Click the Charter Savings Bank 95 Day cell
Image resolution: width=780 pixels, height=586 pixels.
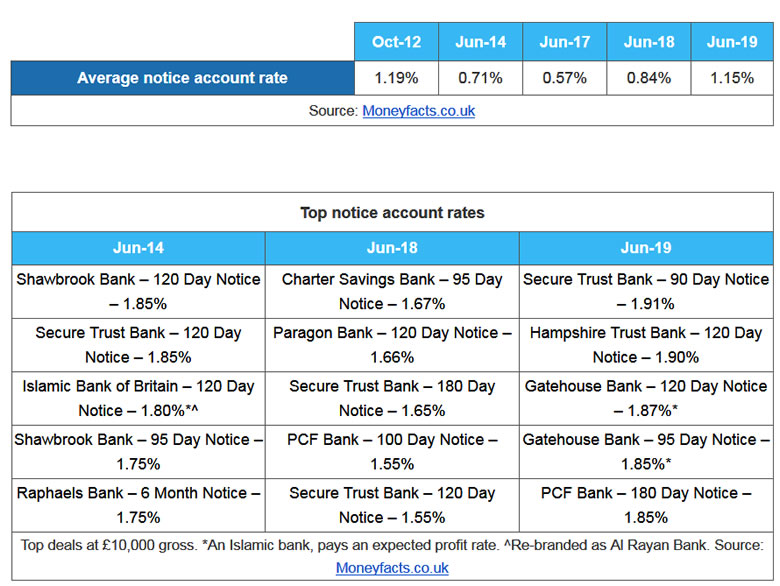[392, 291]
